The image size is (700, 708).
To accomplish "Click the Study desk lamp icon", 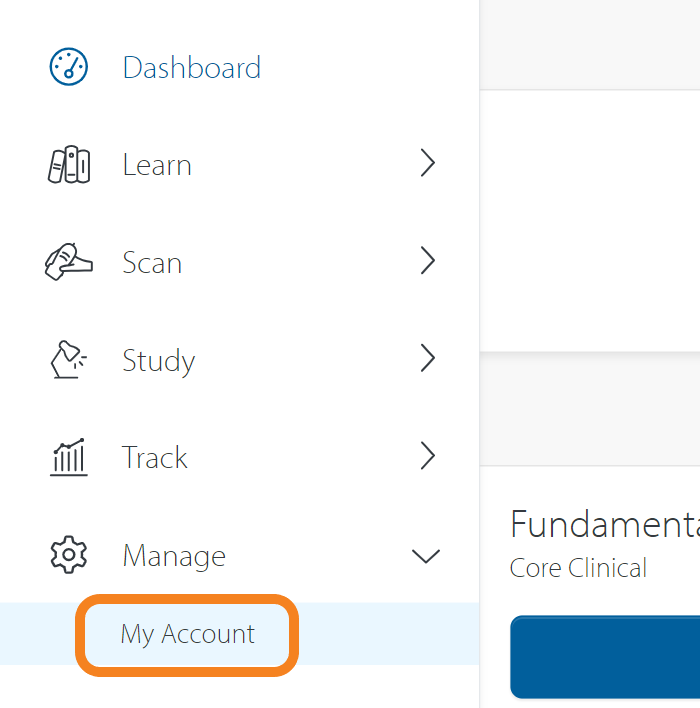I will (69, 359).
